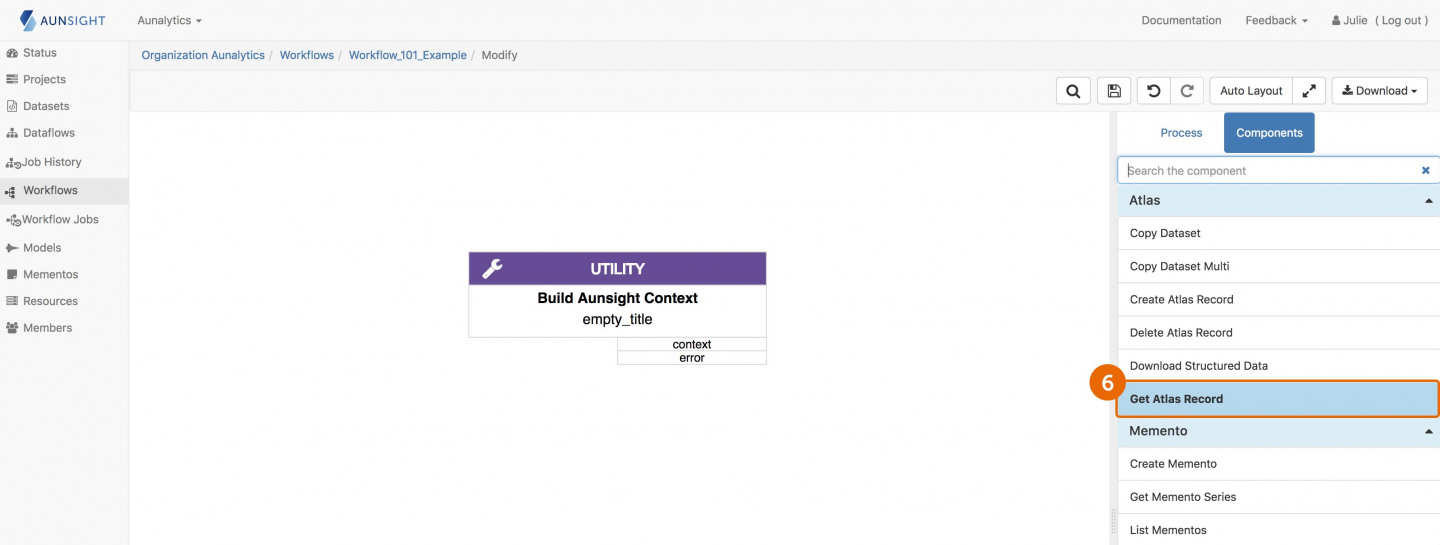Save the workflow with the floppy icon

pos(1114,91)
